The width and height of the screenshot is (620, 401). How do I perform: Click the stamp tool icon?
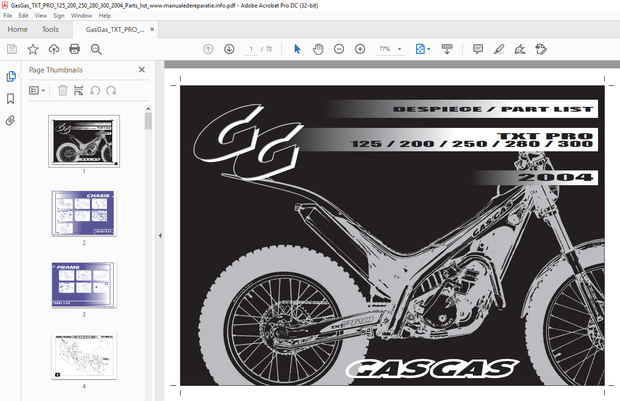pyautogui.click(x=541, y=49)
